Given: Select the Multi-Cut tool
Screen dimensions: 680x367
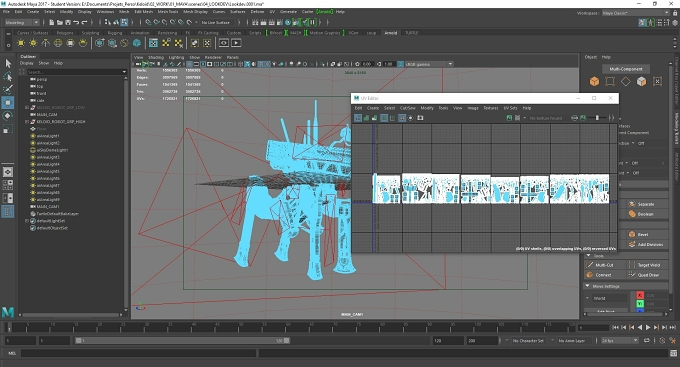Looking at the screenshot, I should pyautogui.click(x=604, y=265).
